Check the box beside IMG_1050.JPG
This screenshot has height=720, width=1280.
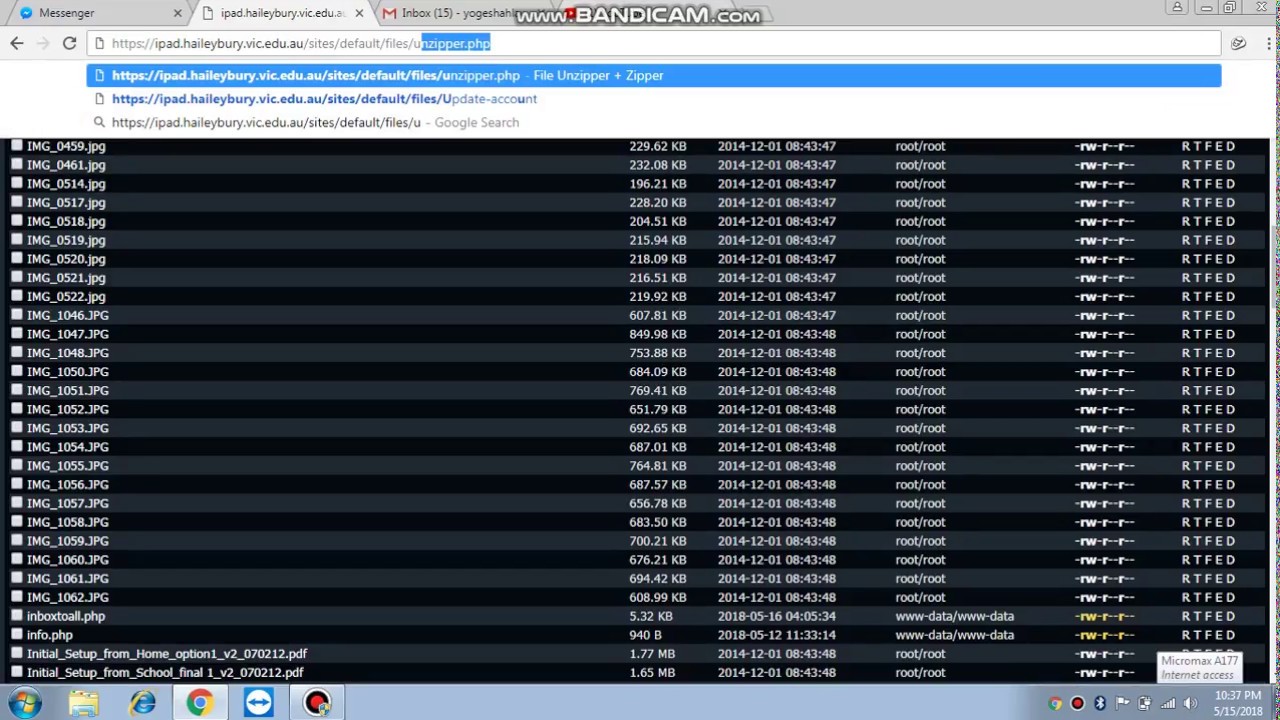(x=17, y=371)
